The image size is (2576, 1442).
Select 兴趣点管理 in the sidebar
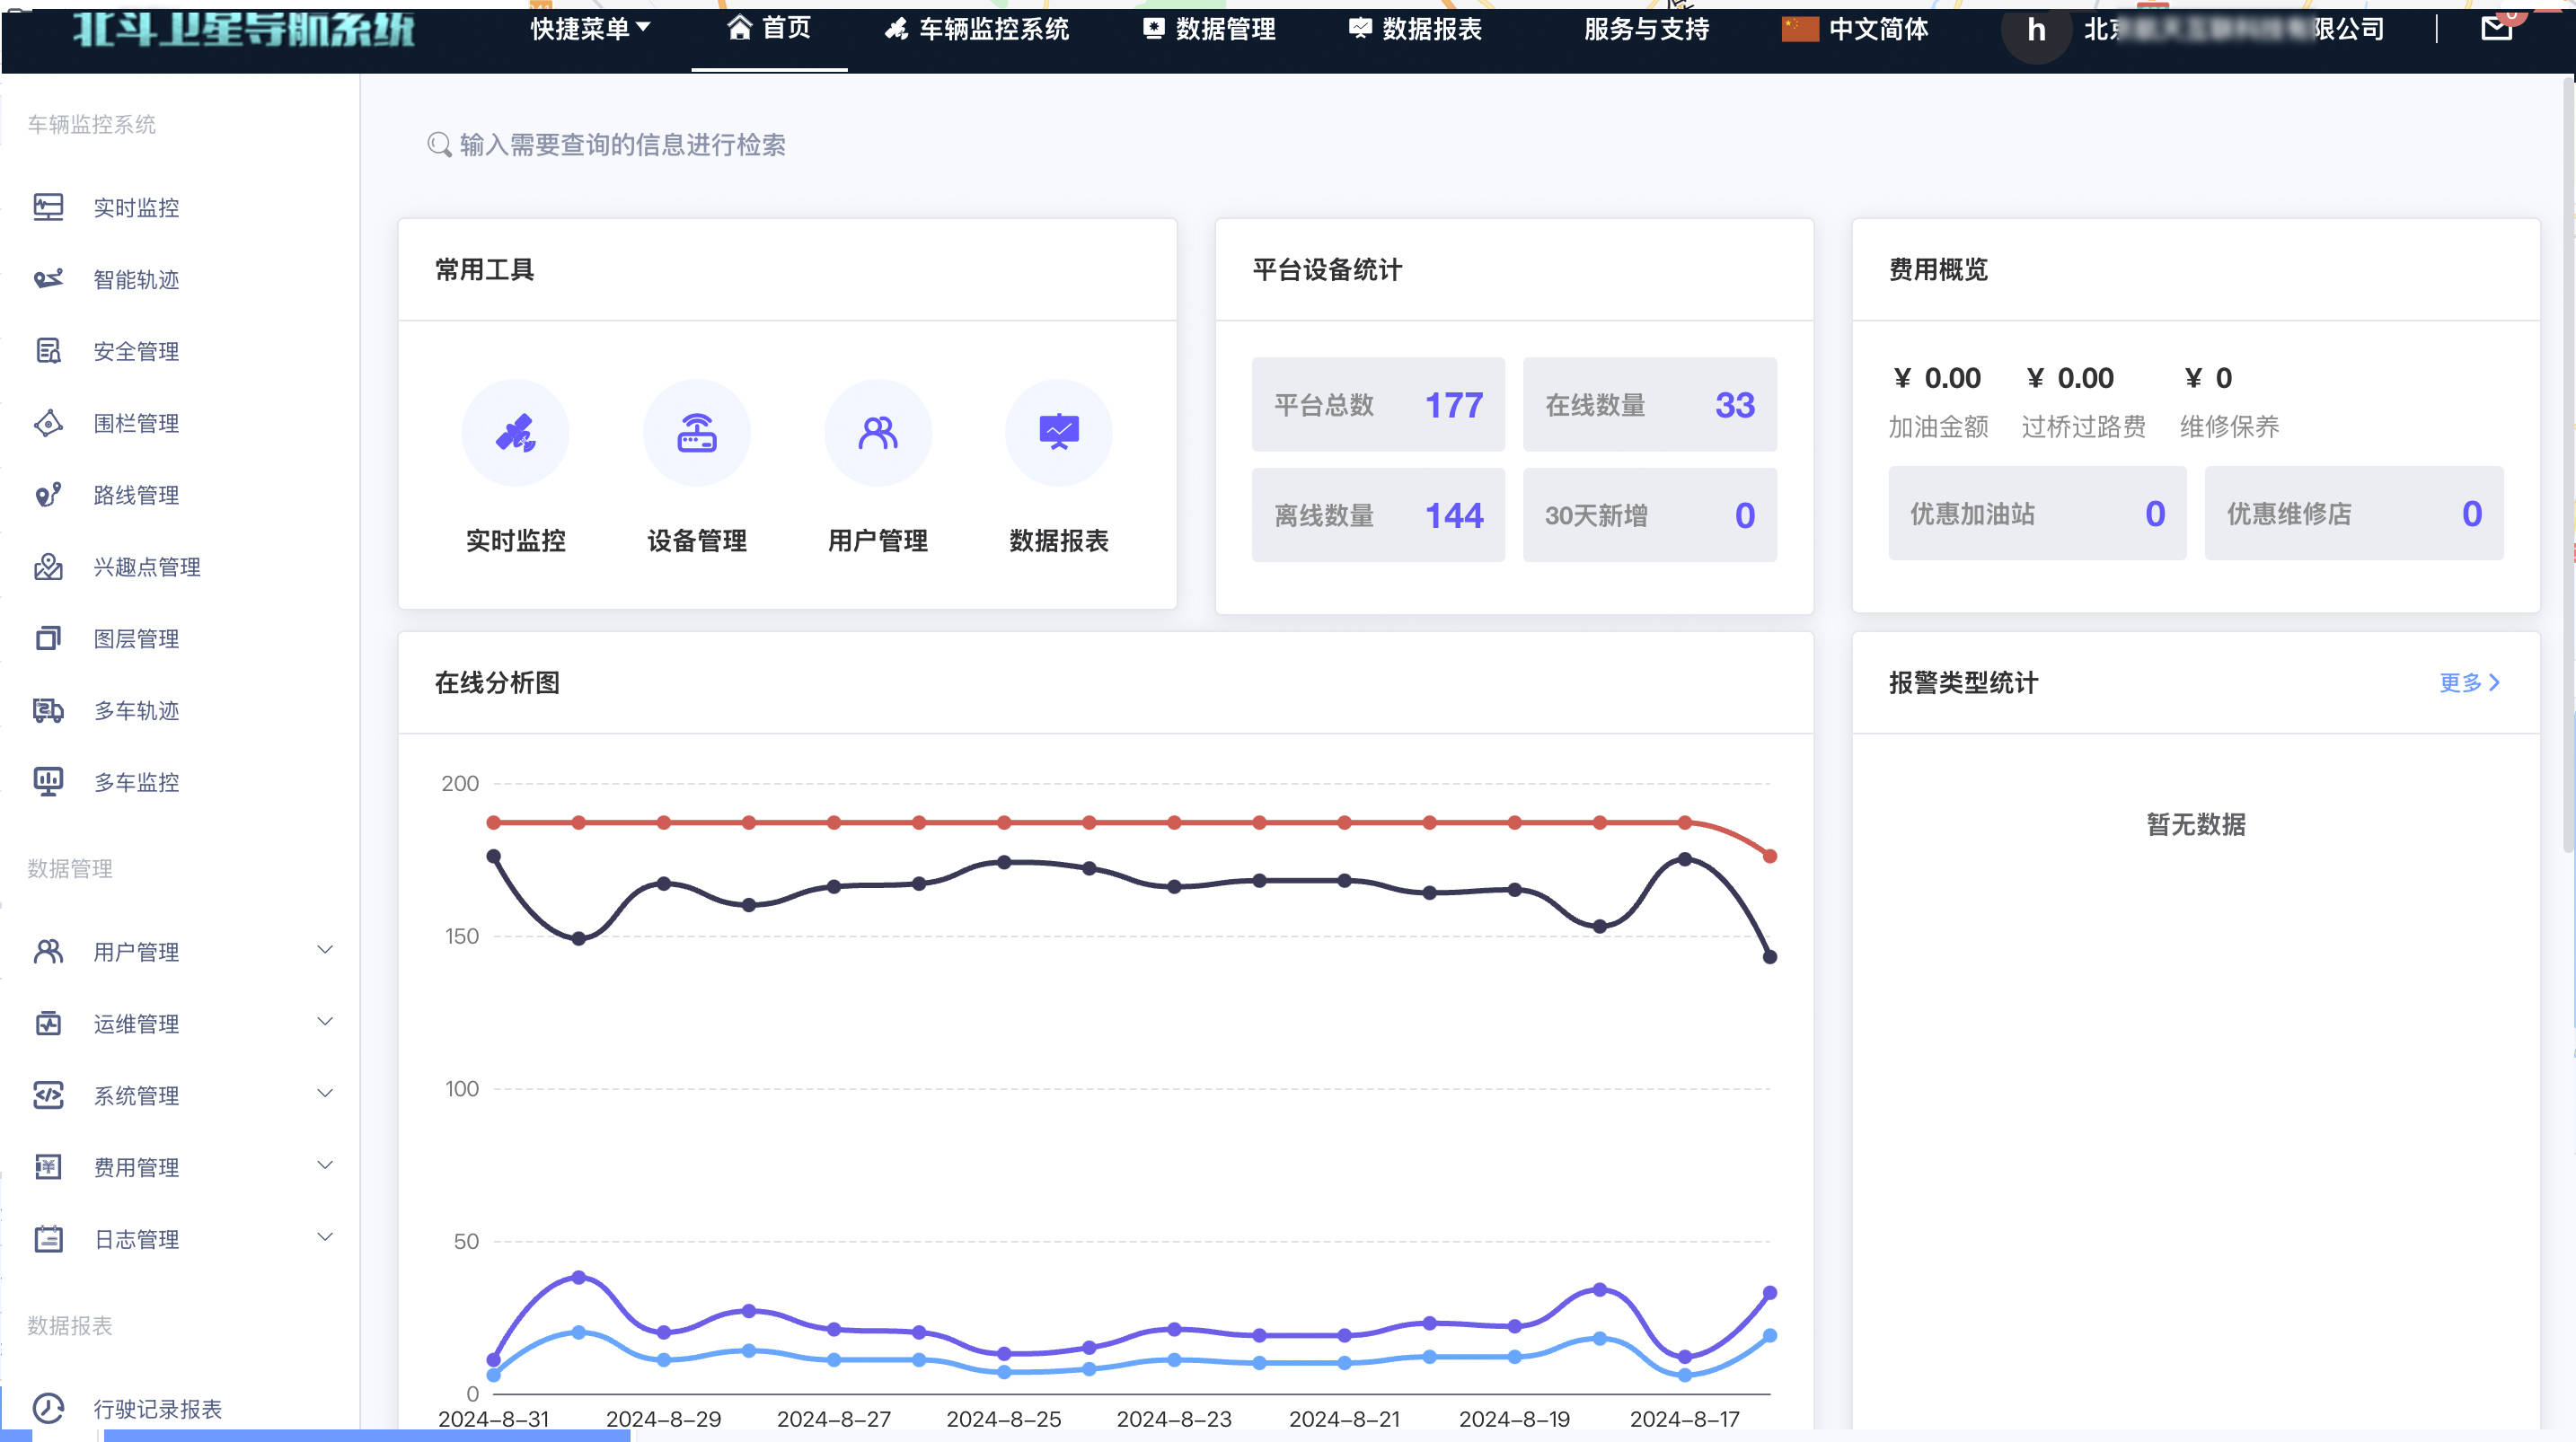point(146,567)
